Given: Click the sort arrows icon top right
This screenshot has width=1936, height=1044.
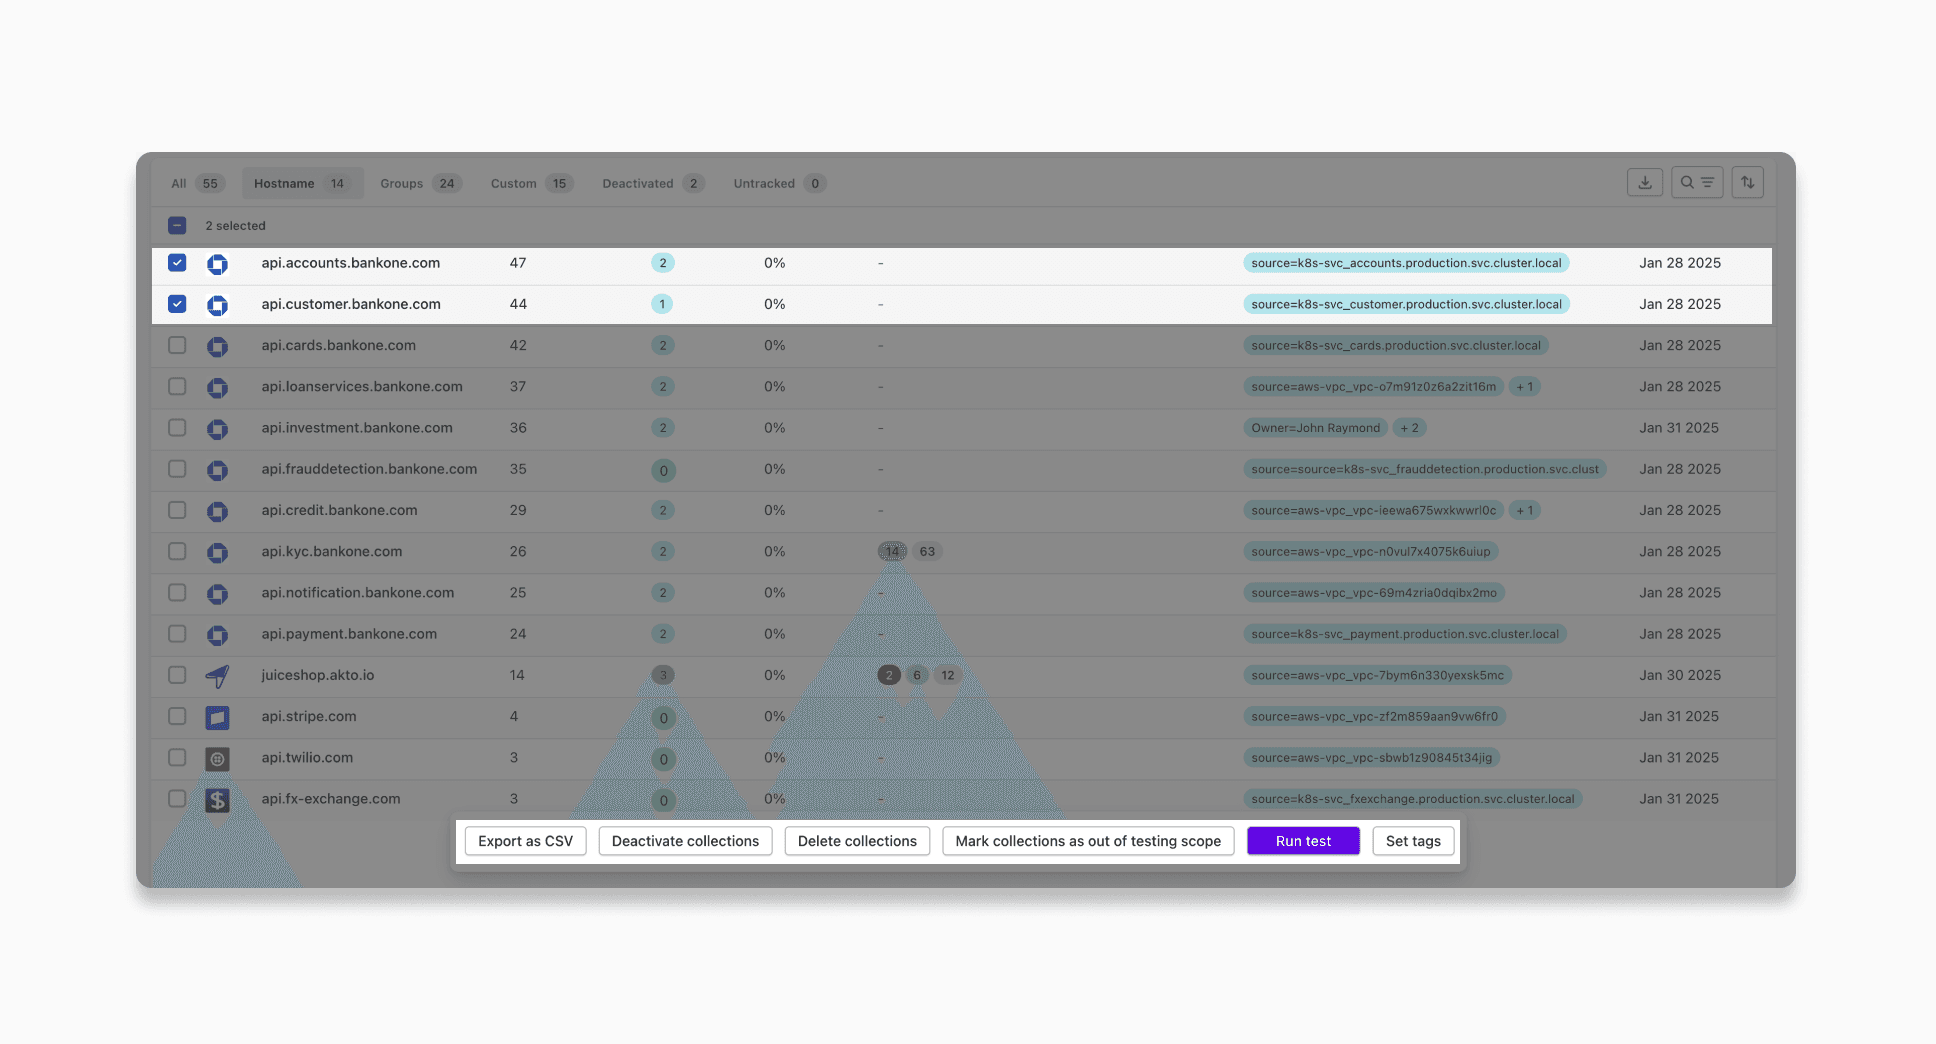Looking at the screenshot, I should point(1748,182).
